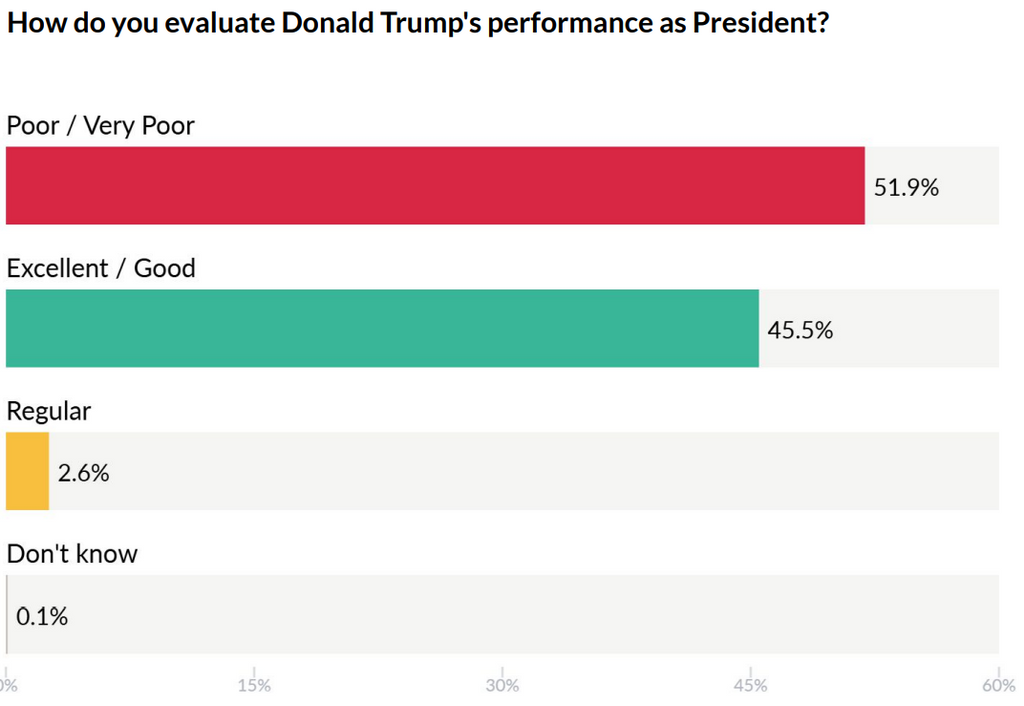Click the 0% axis tick label
The height and width of the screenshot is (706, 1024).
tap(8, 685)
